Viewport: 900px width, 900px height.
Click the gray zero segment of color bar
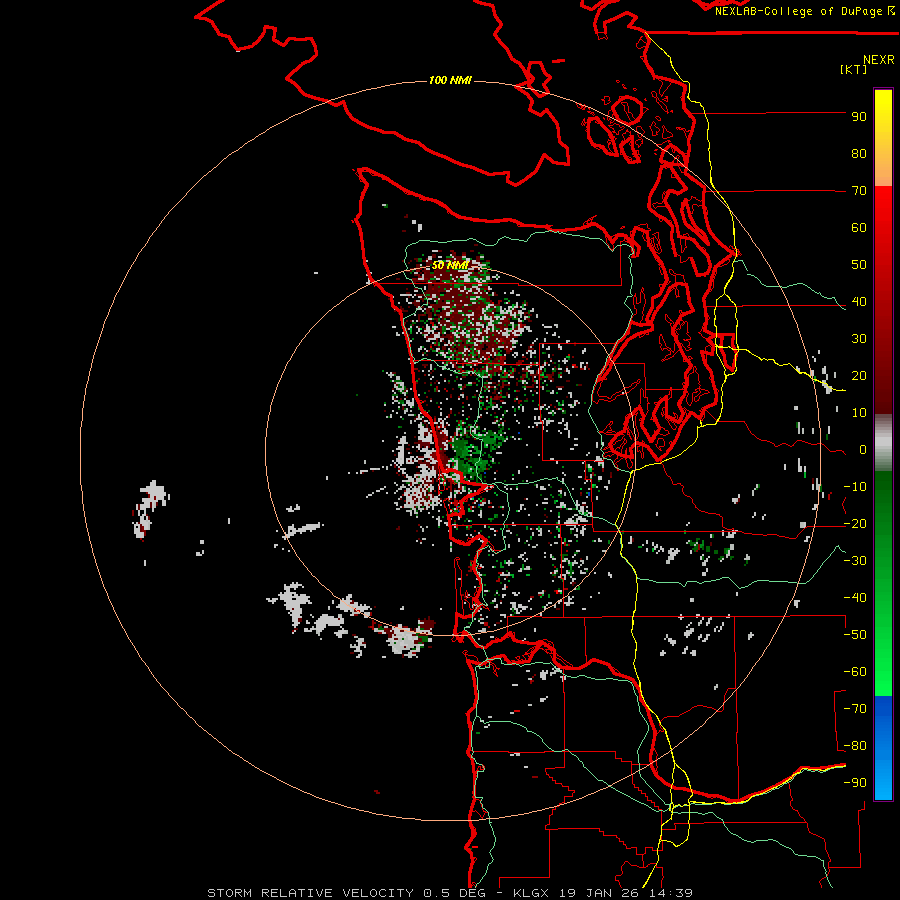coord(883,443)
